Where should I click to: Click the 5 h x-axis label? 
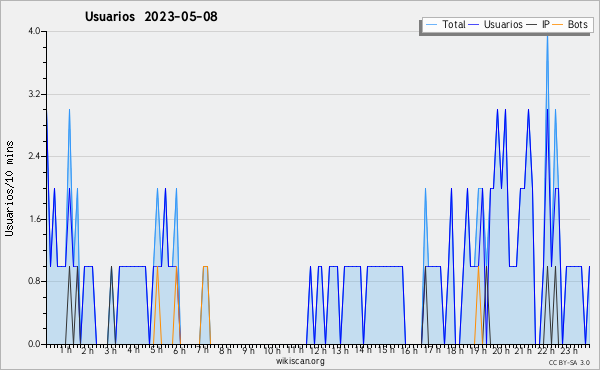click(156, 350)
